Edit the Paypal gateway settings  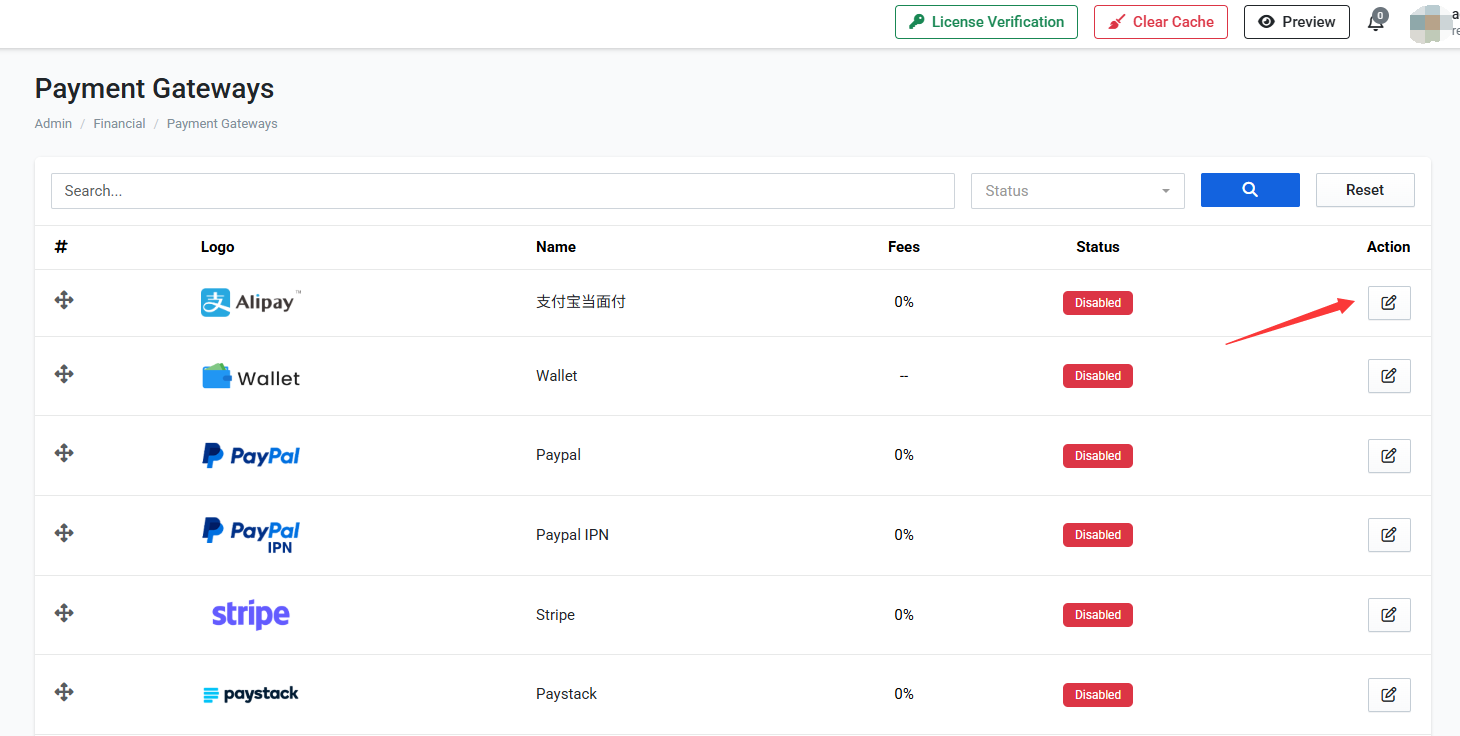pyautogui.click(x=1389, y=456)
